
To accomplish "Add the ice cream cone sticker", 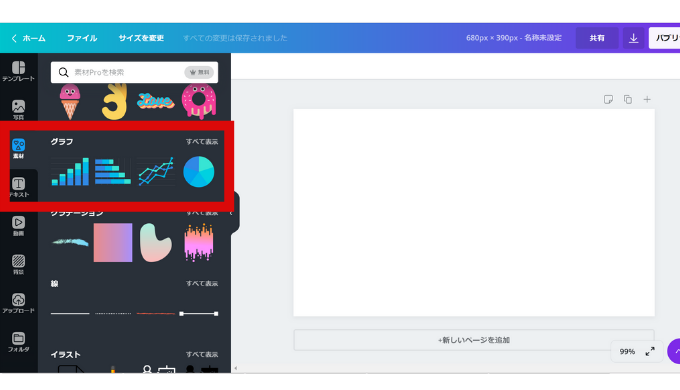I will click(70, 102).
